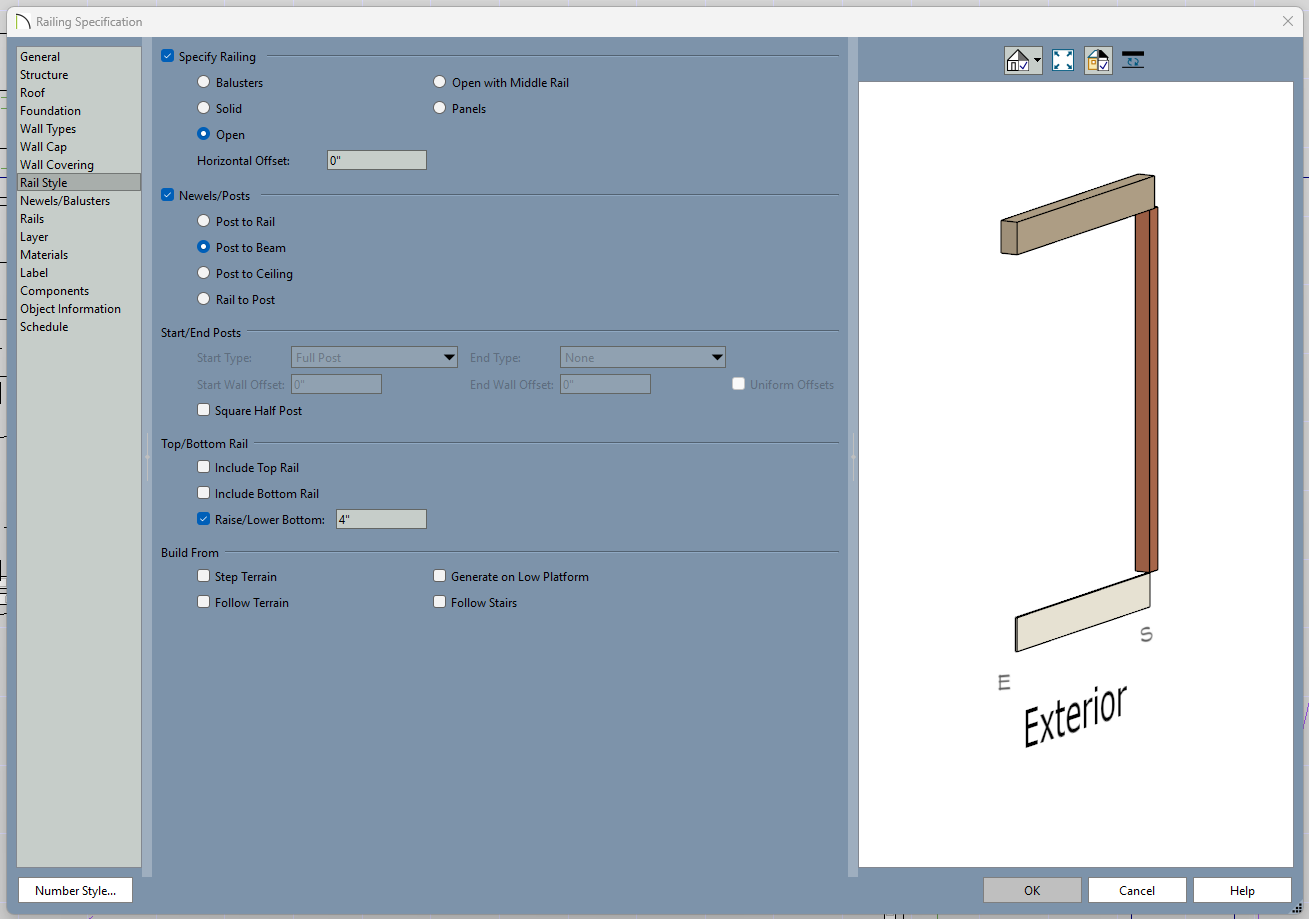Open the Newels/Balusters panel
The image size is (1309, 919).
(65, 201)
